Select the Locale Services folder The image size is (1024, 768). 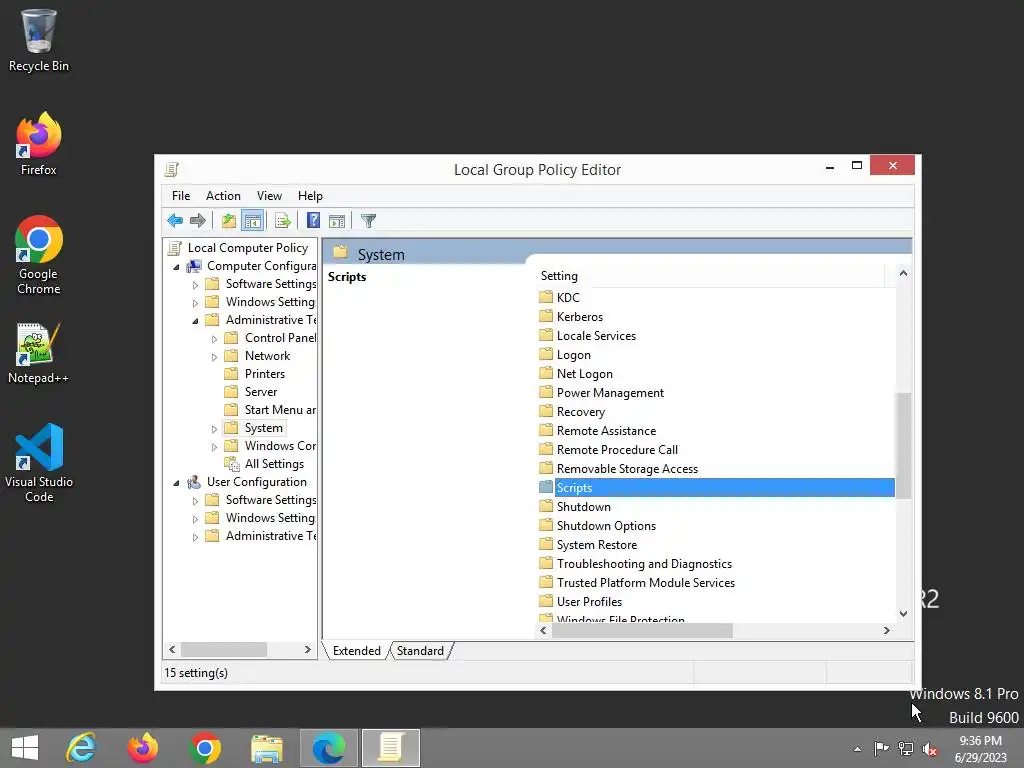point(596,336)
